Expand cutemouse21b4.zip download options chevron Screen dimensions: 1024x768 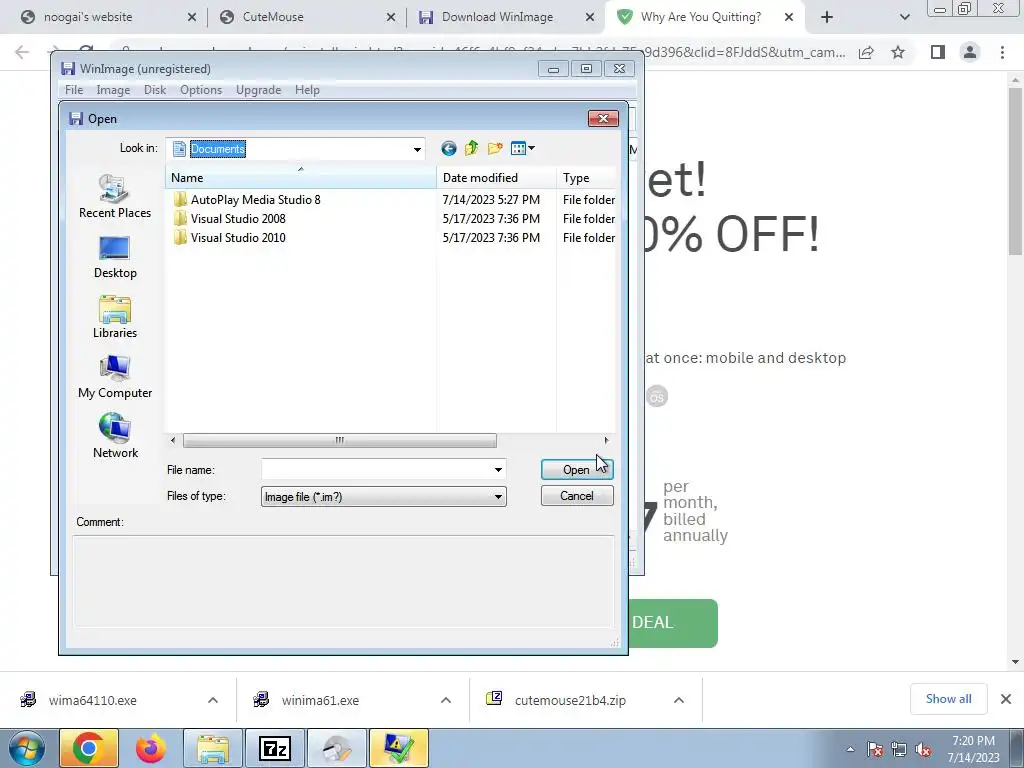pyautogui.click(x=679, y=700)
